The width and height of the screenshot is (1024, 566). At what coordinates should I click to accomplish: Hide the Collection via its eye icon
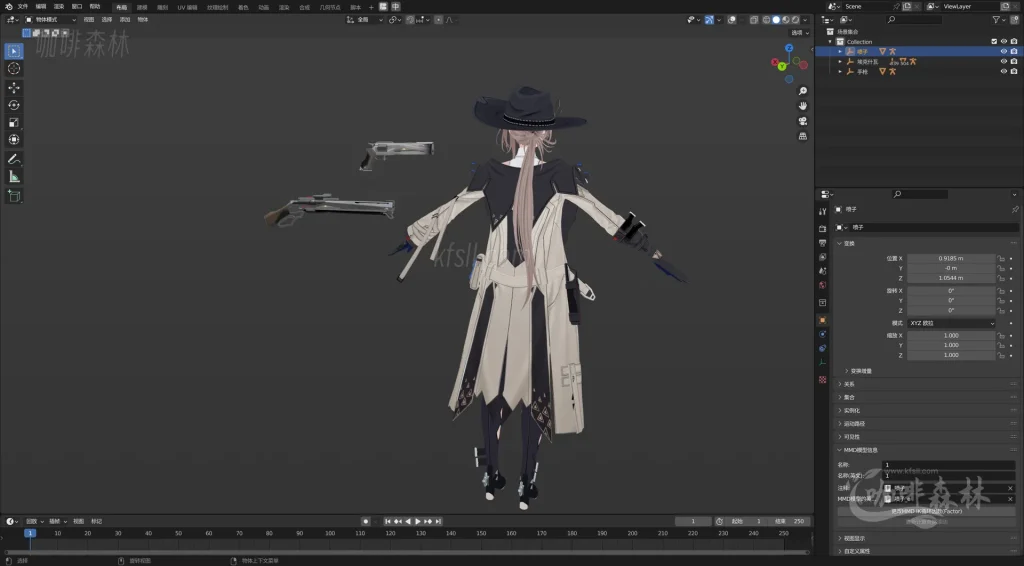click(1004, 42)
